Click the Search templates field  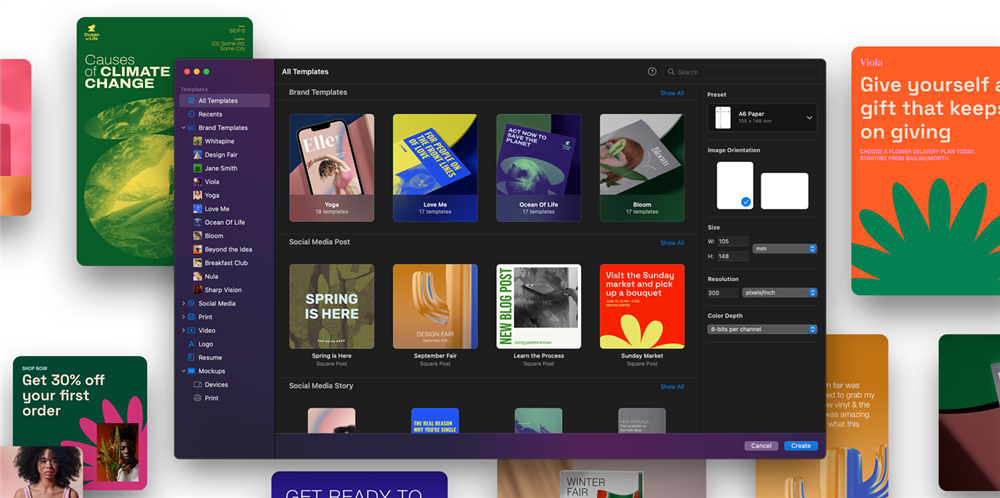point(741,72)
